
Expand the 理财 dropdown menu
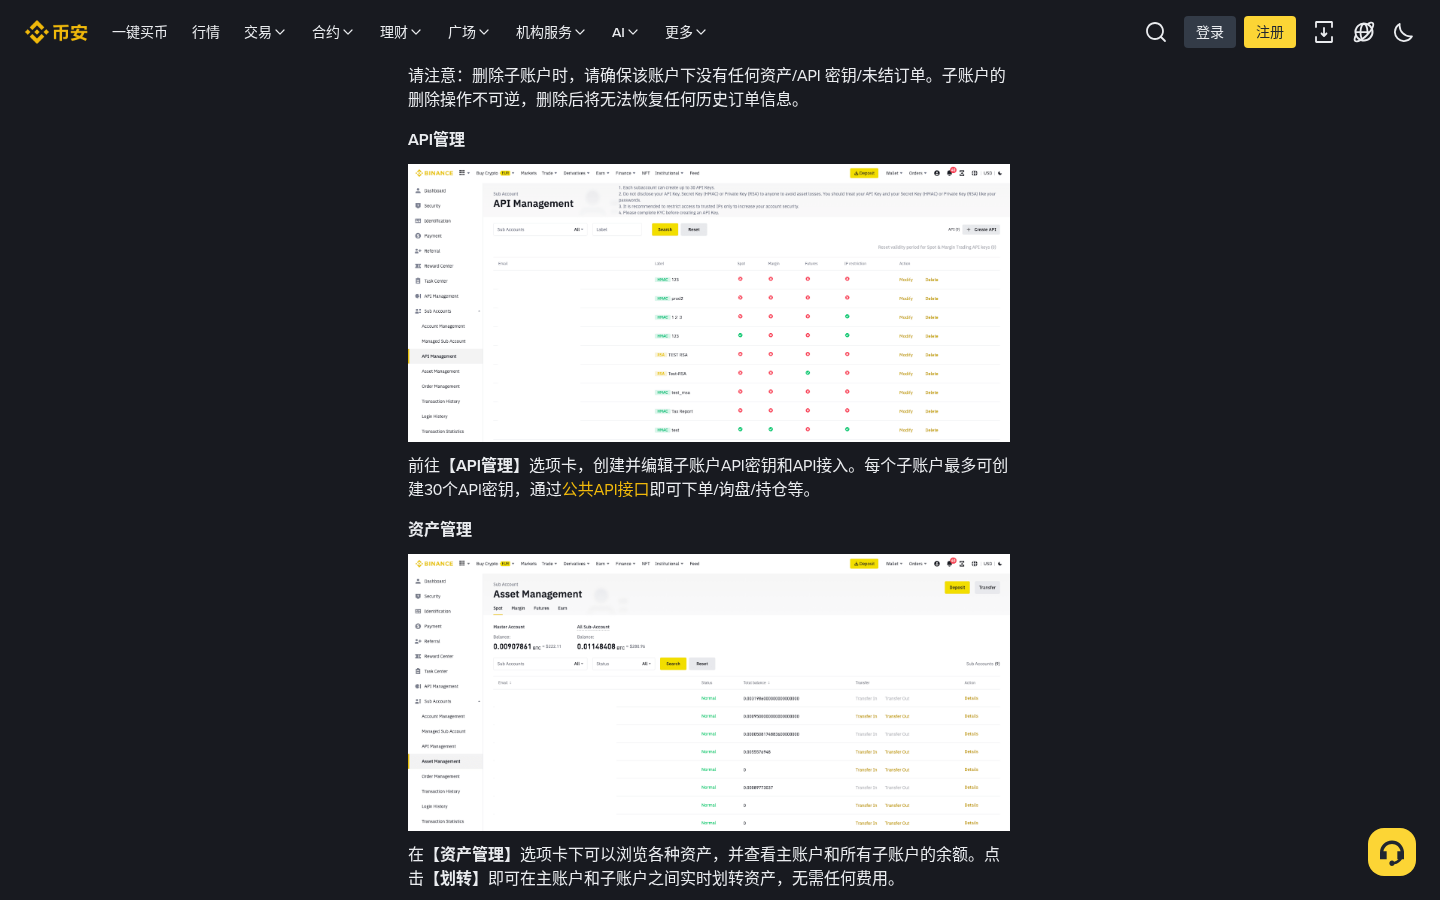401,32
